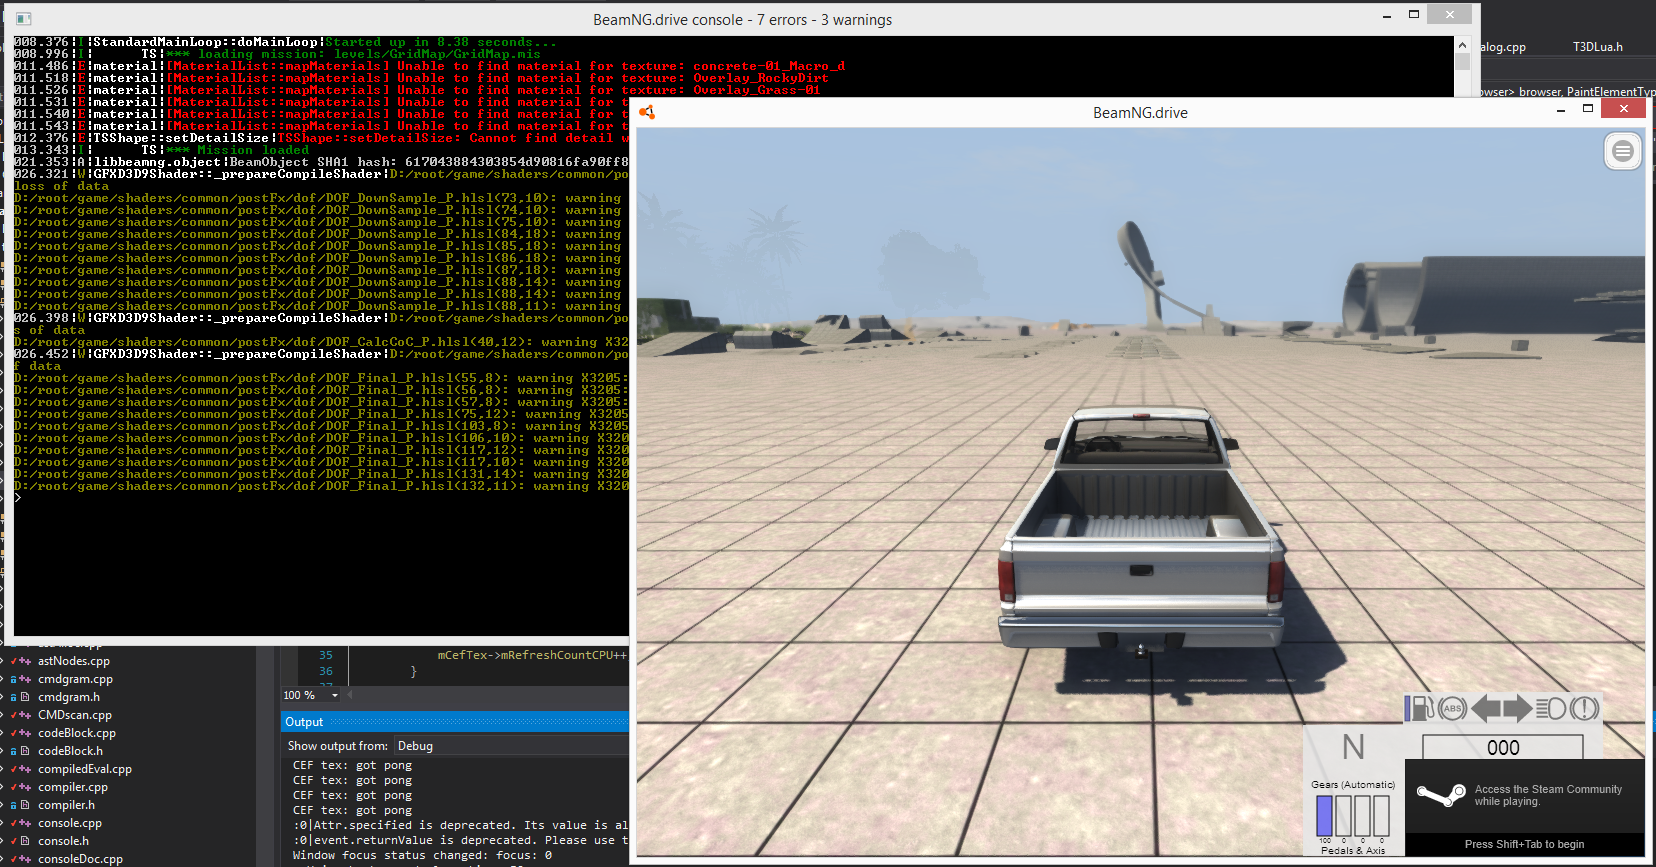Switch to the T3DLua.h editor tab
Image resolution: width=1656 pixels, height=867 pixels.
(x=1597, y=47)
